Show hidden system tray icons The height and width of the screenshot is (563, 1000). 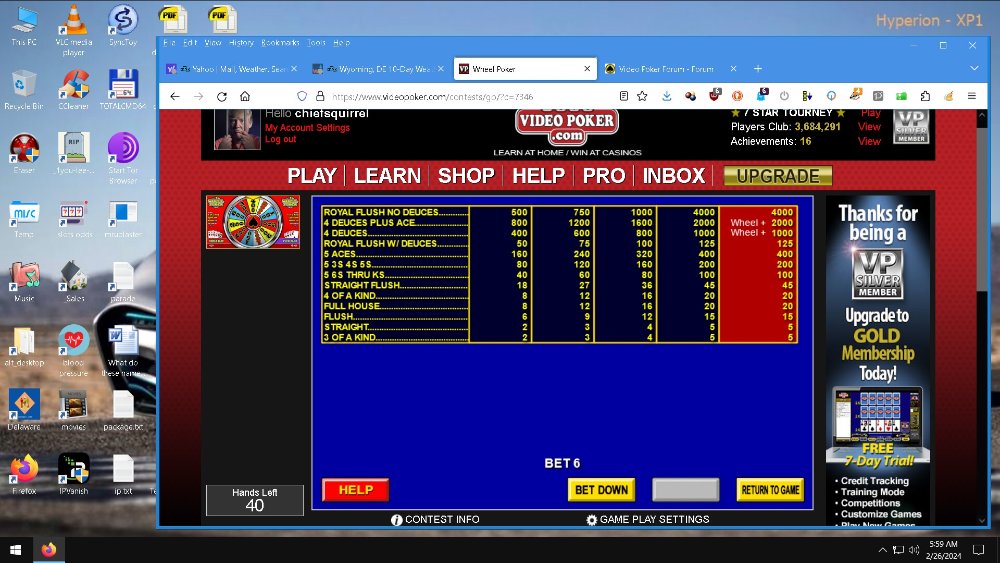click(881, 550)
